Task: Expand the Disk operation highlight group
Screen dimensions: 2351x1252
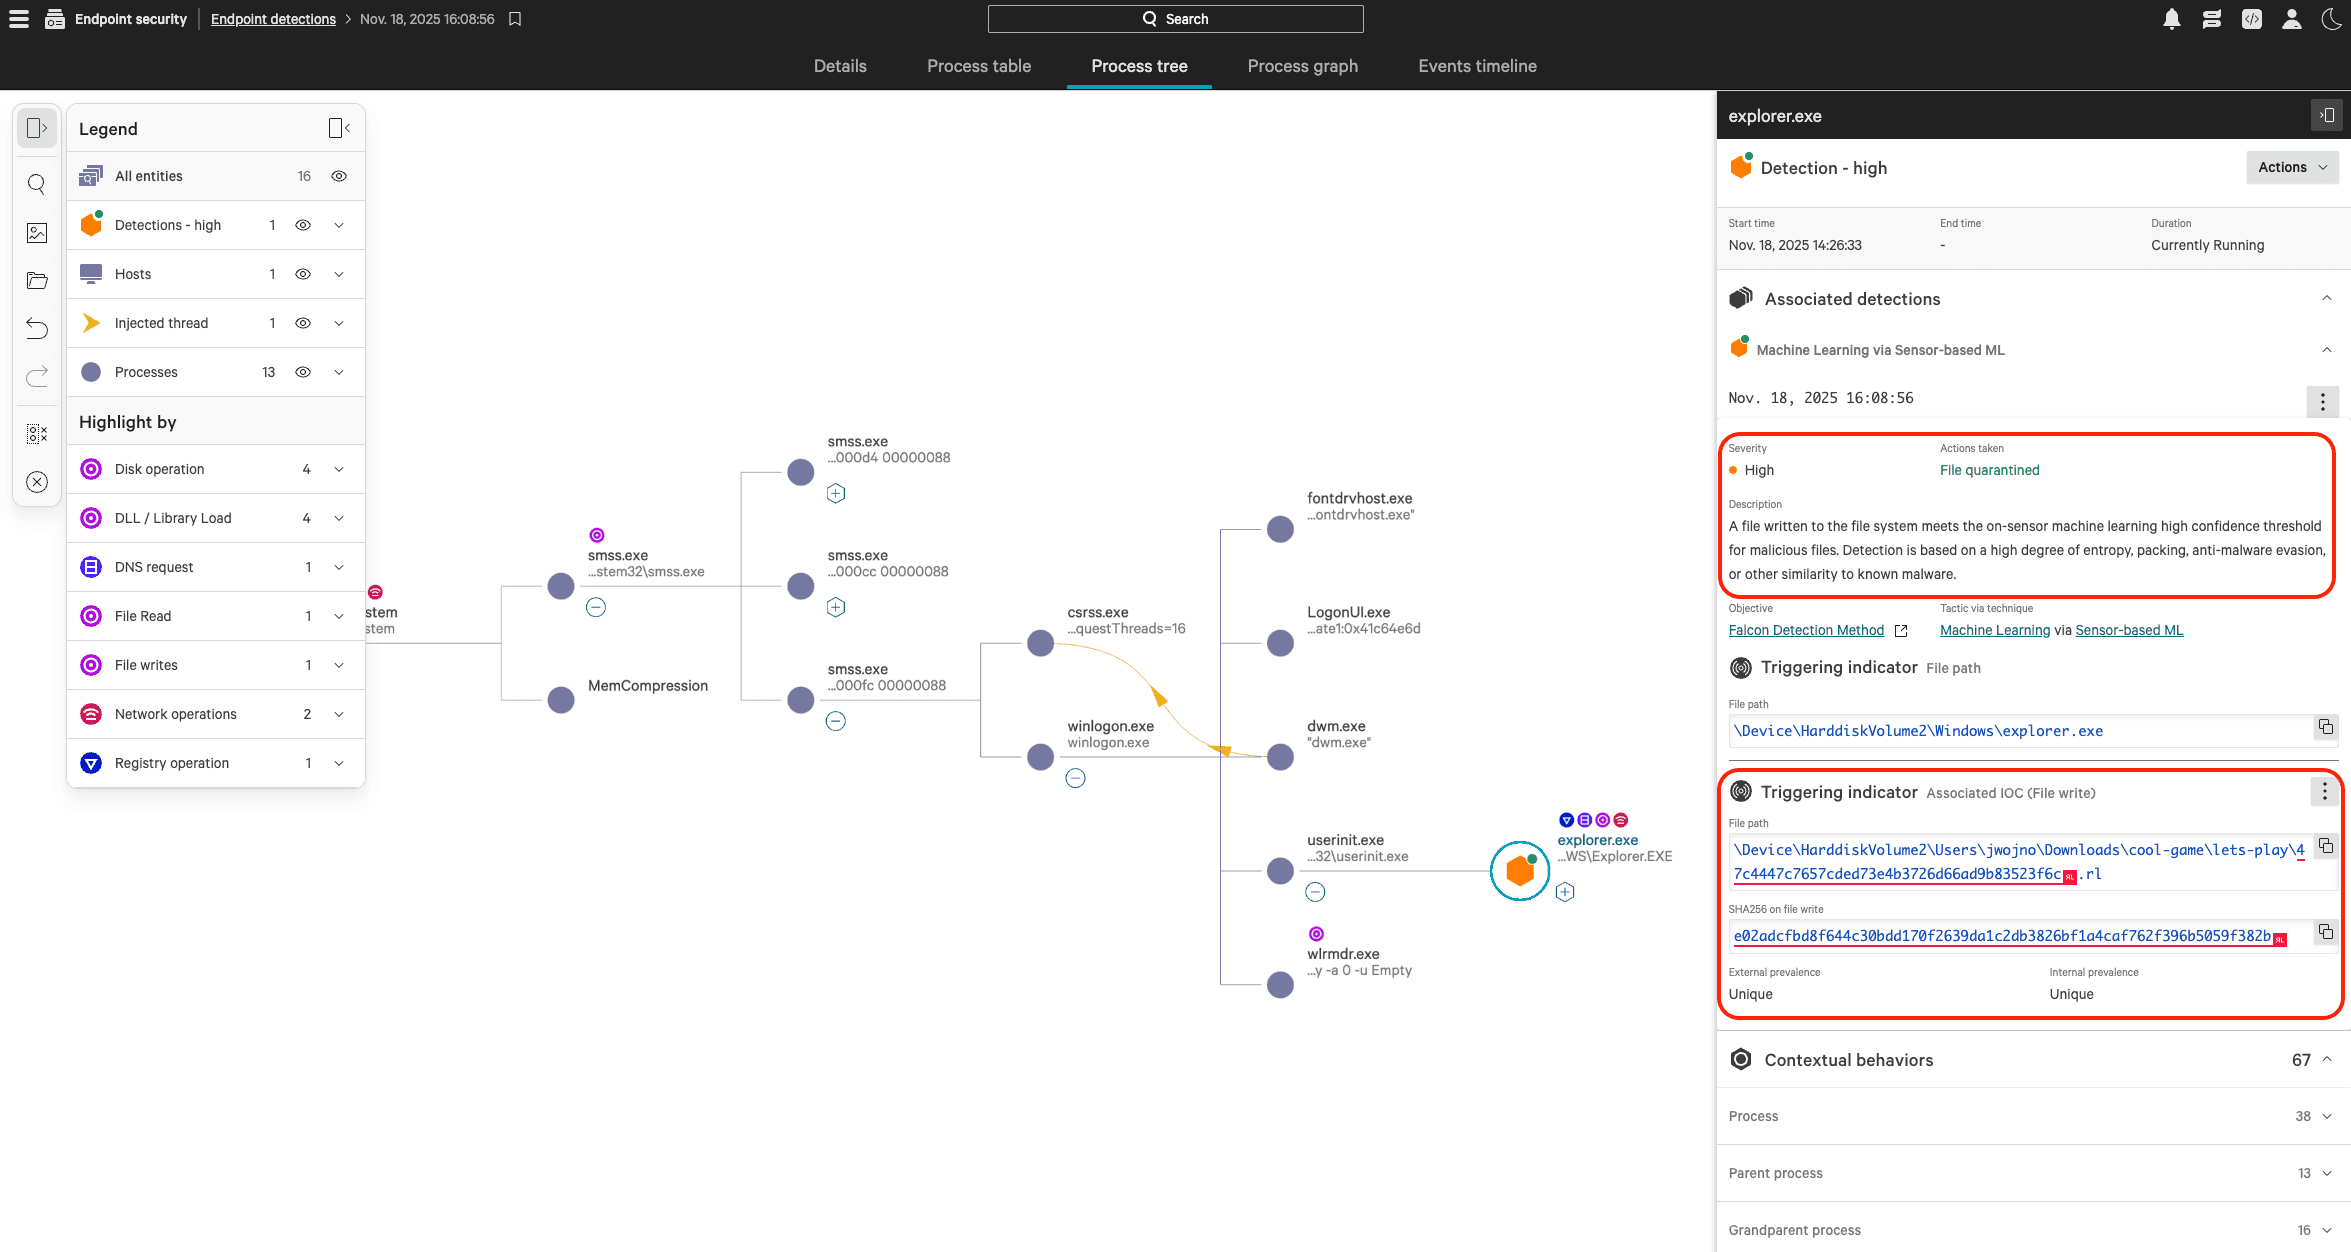Action: (x=339, y=469)
